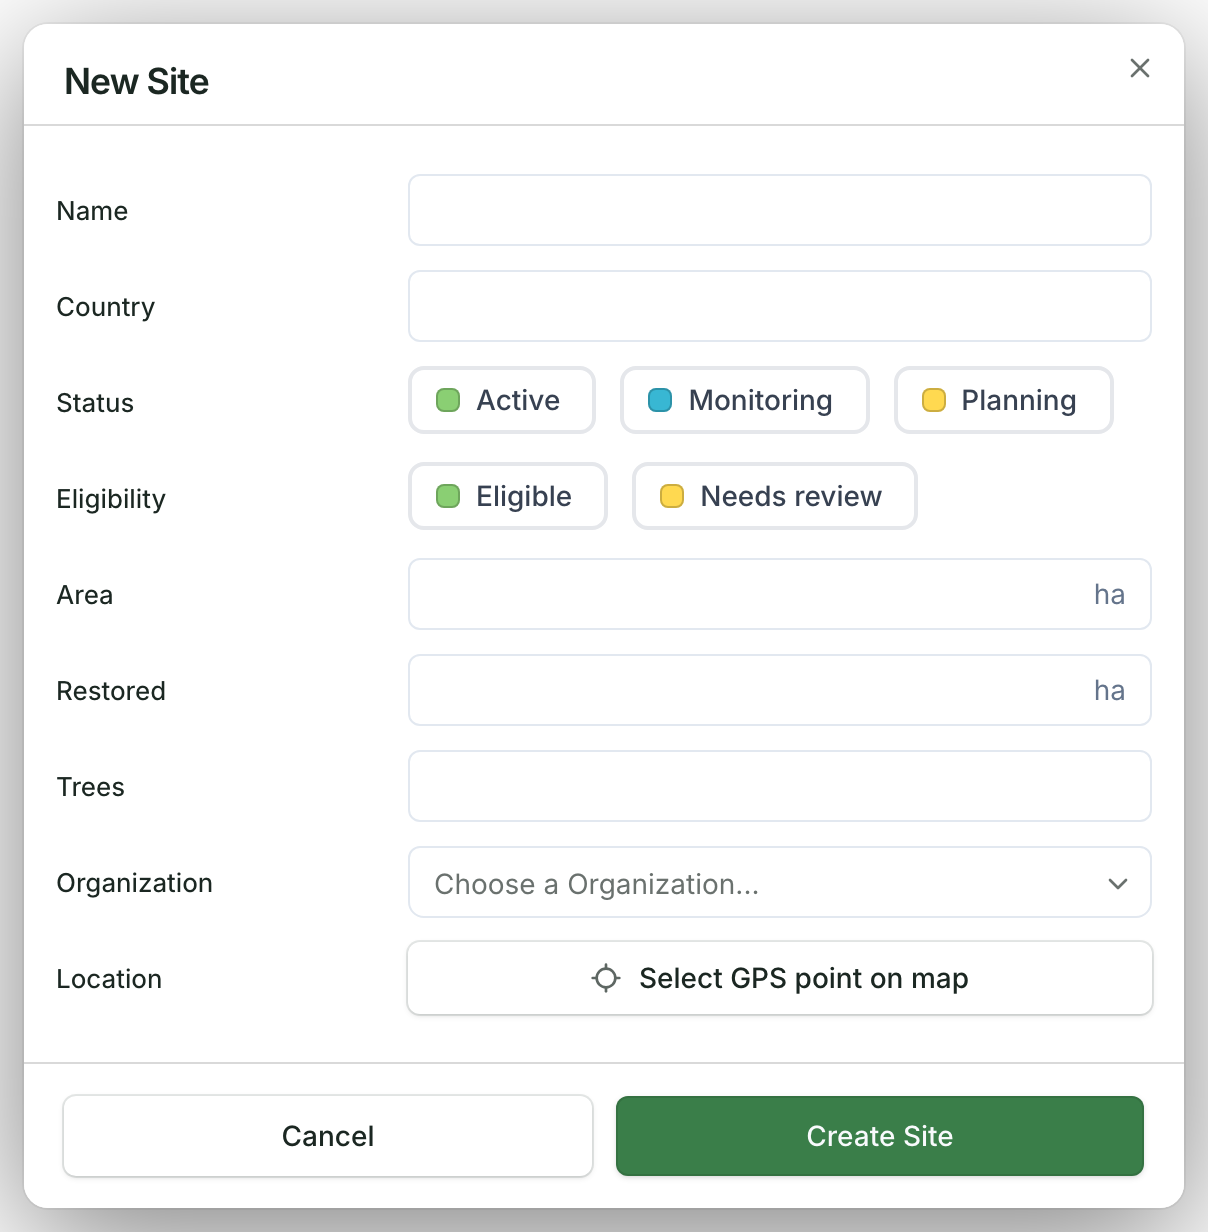Focus the Trees input field
Image resolution: width=1208 pixels, height=1232 pixels.
780,786
